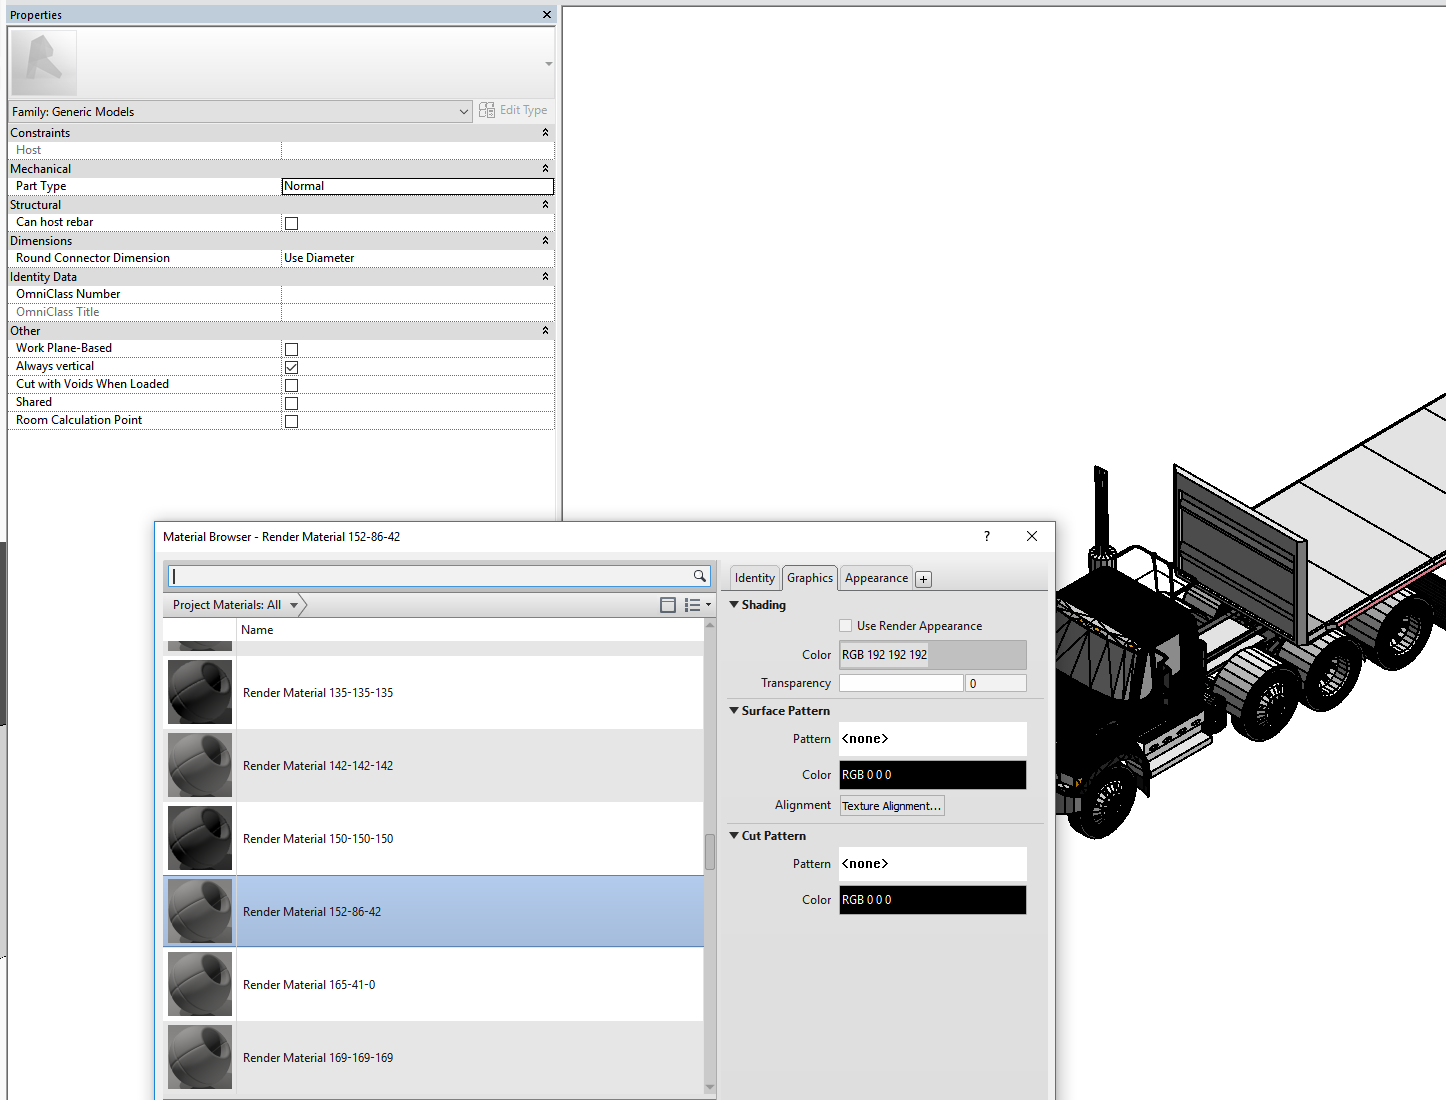Click the Texture Alignment button
Viewport: 1446px width, 1100px height.
click(891, 806)
